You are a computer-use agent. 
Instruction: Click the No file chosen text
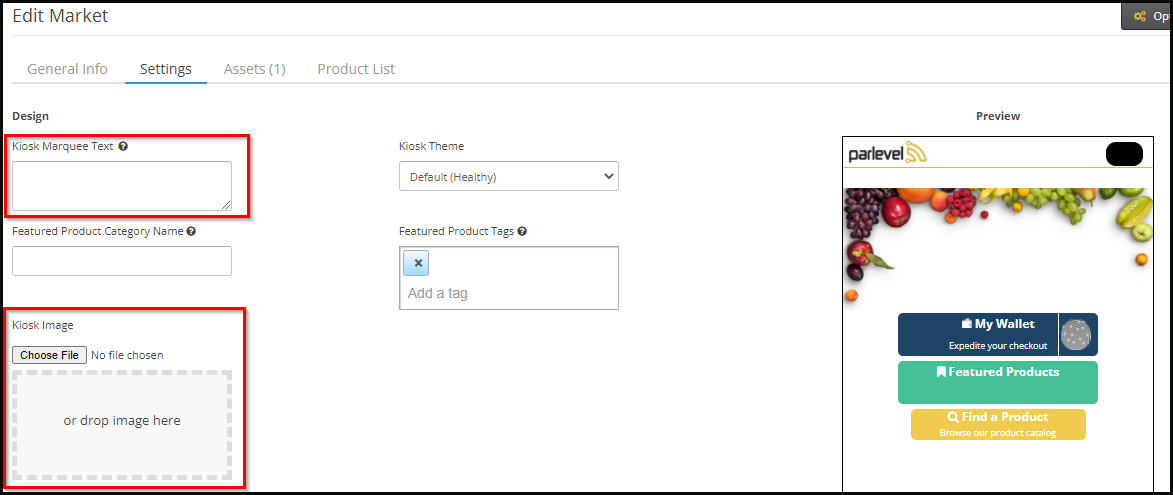pos(126,355)
